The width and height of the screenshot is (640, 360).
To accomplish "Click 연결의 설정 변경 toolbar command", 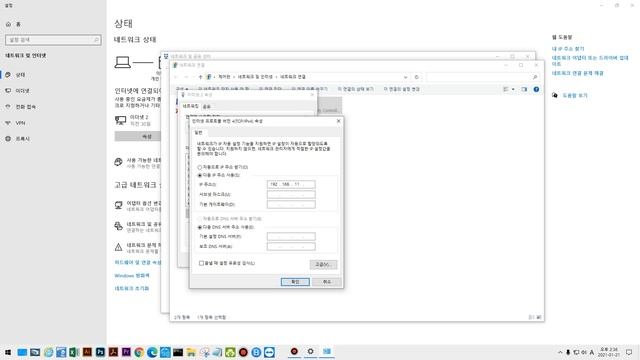I will [x=402, y=89].
